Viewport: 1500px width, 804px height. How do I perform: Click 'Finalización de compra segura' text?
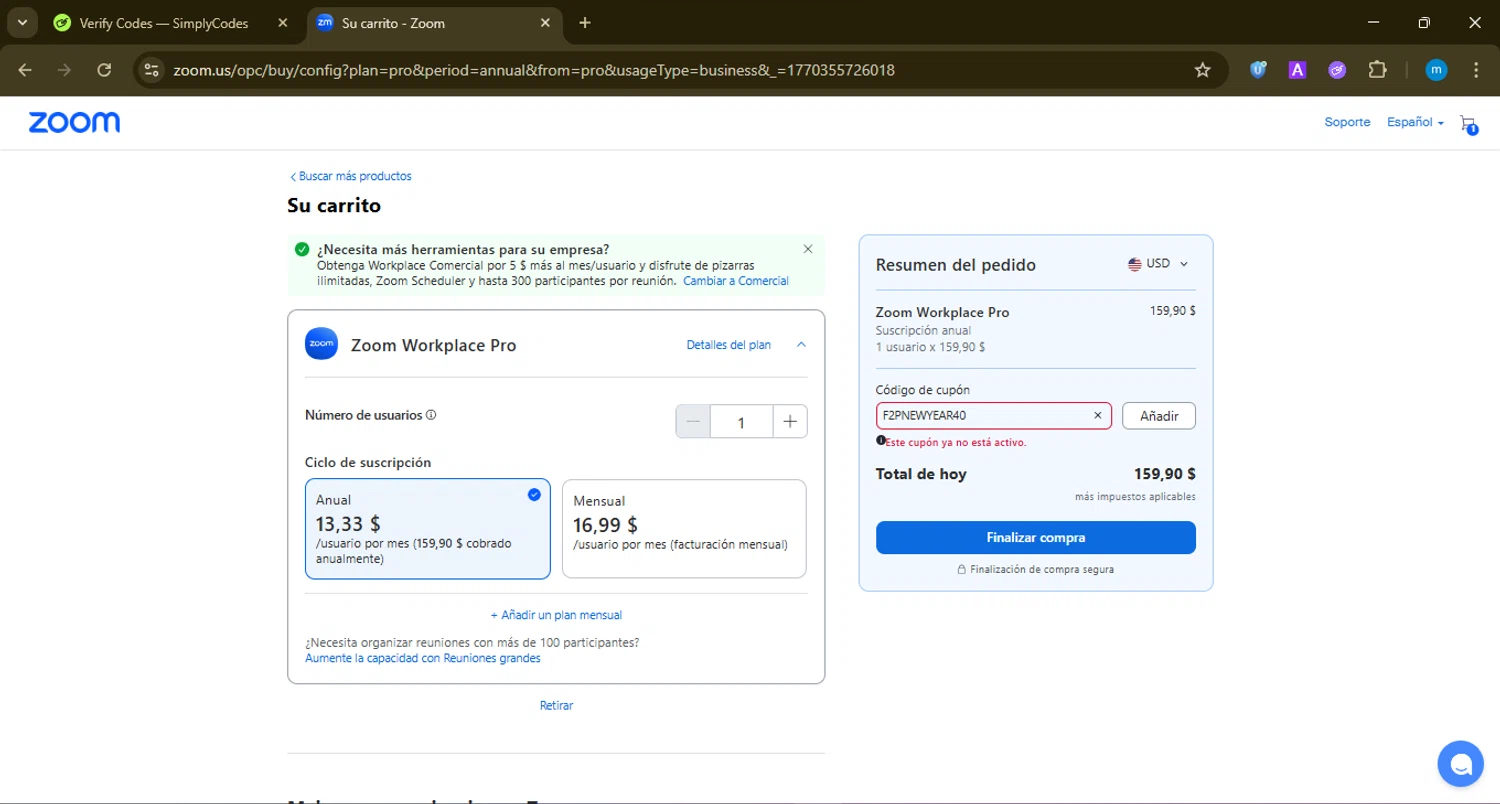[1041, 569]
